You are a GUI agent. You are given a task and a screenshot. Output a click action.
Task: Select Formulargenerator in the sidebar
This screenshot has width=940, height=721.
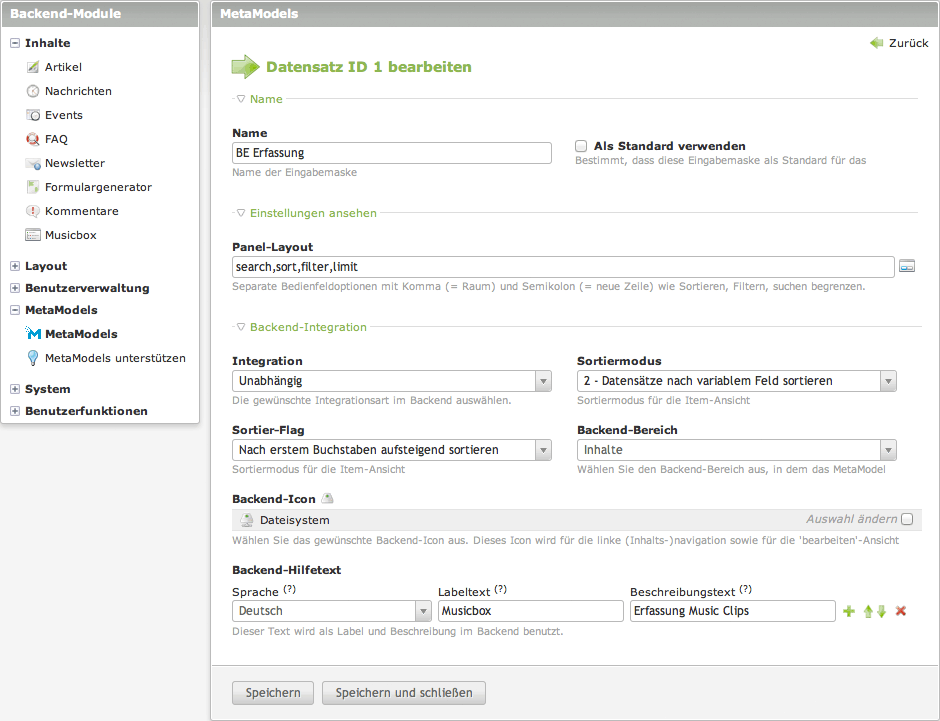point(98,187)
